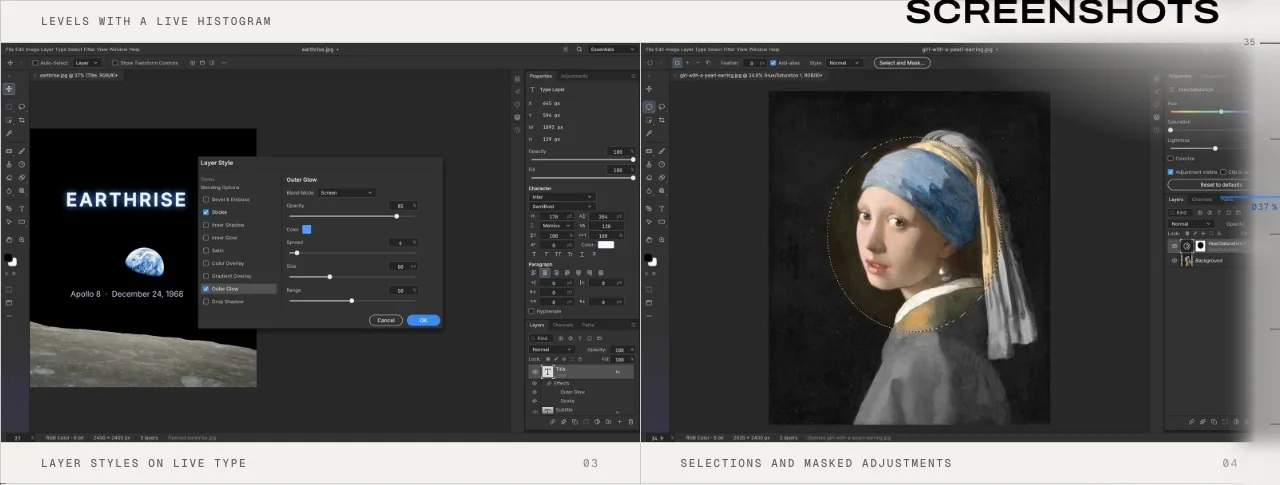Image resolution: width=1280 pixels, height=485 pixels.
Task: Click Cancel in the Layer Style dialog
Action: click(386, 320)
